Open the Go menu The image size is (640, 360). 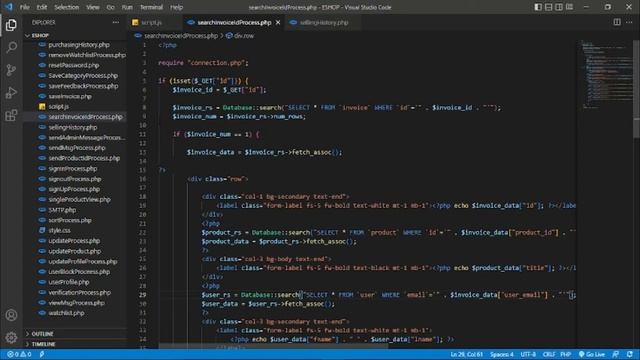[x=111, y=7]
